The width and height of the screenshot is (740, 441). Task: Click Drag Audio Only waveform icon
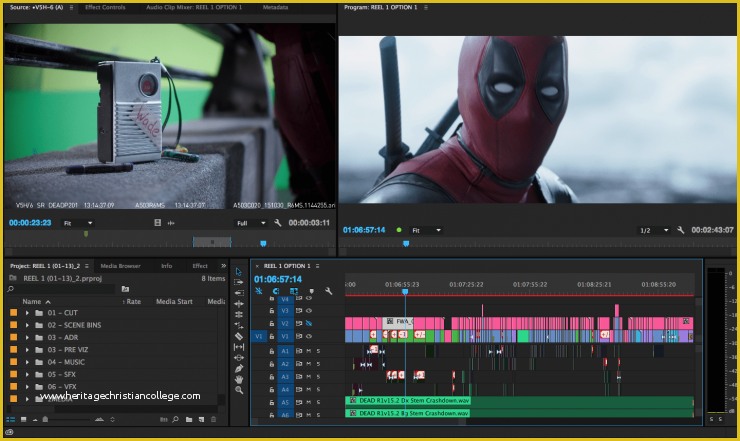click(x=171, y=223)
